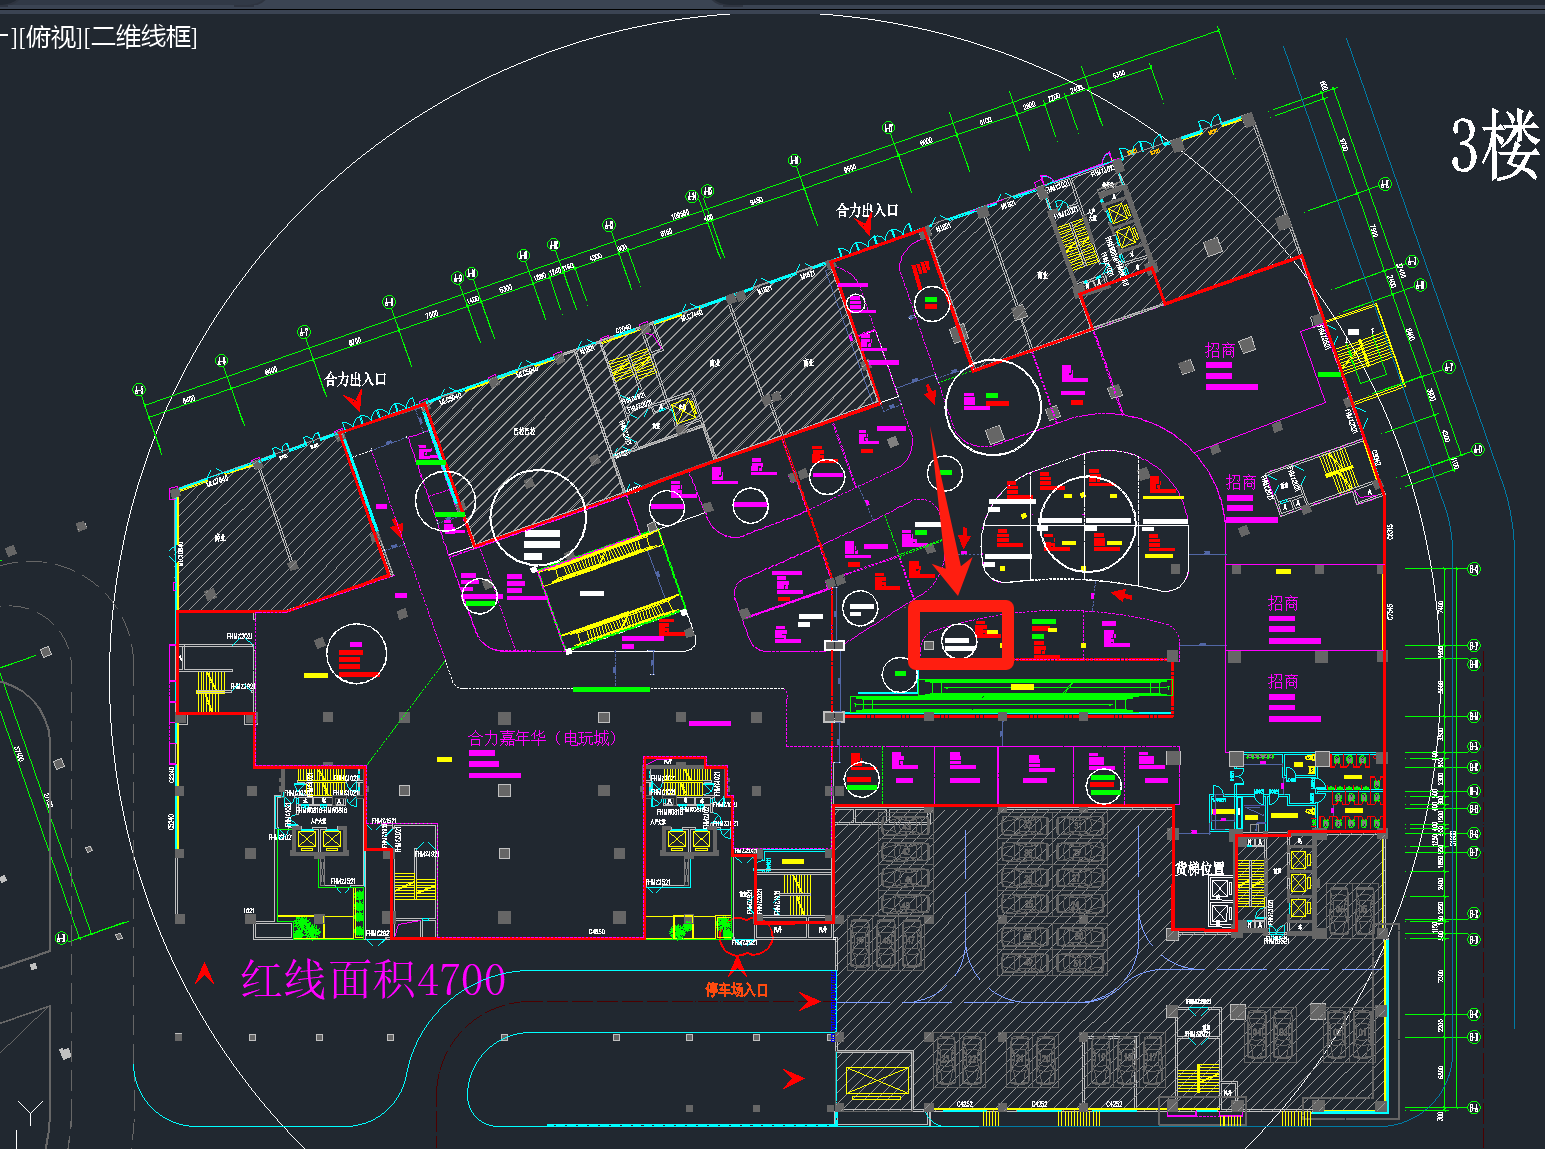Click the 合力嘉年华（电玩城） label
This screenshot has height=1149, width=1545.
pyautogui.click(x=543, y=738)
